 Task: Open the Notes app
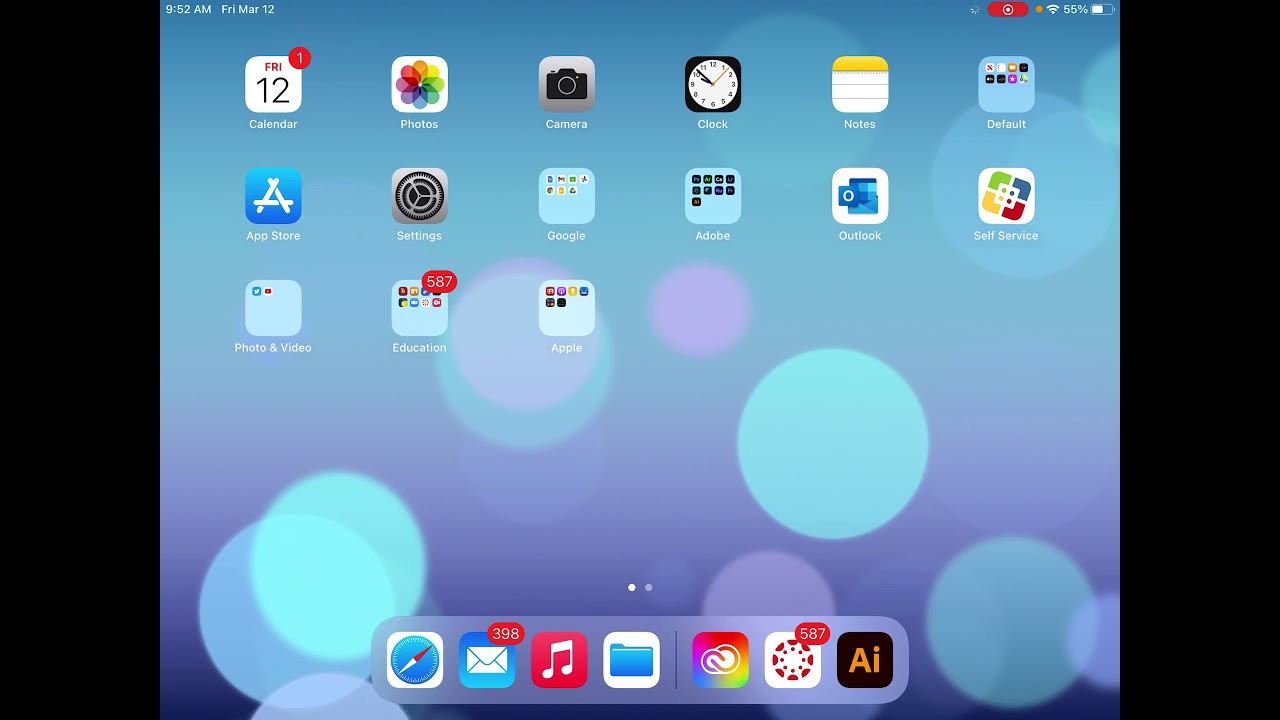860,84
